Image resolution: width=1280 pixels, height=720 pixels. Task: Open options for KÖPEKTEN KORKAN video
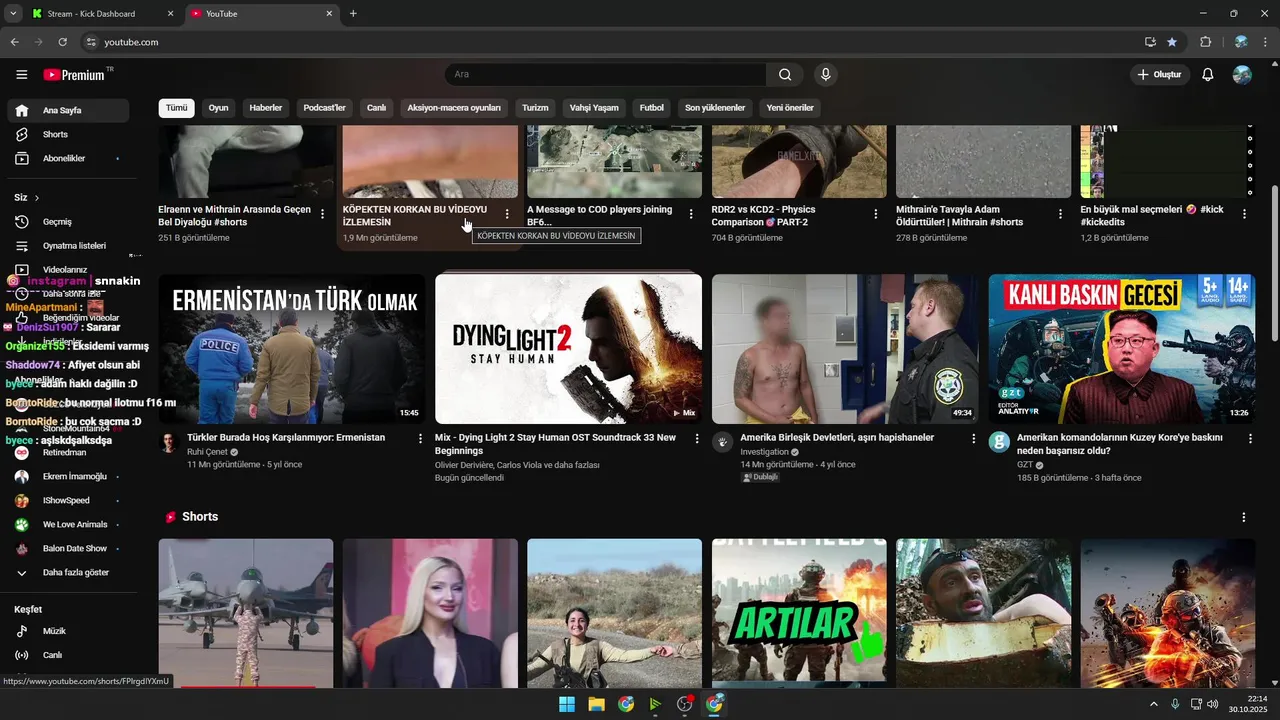(507, 214)
